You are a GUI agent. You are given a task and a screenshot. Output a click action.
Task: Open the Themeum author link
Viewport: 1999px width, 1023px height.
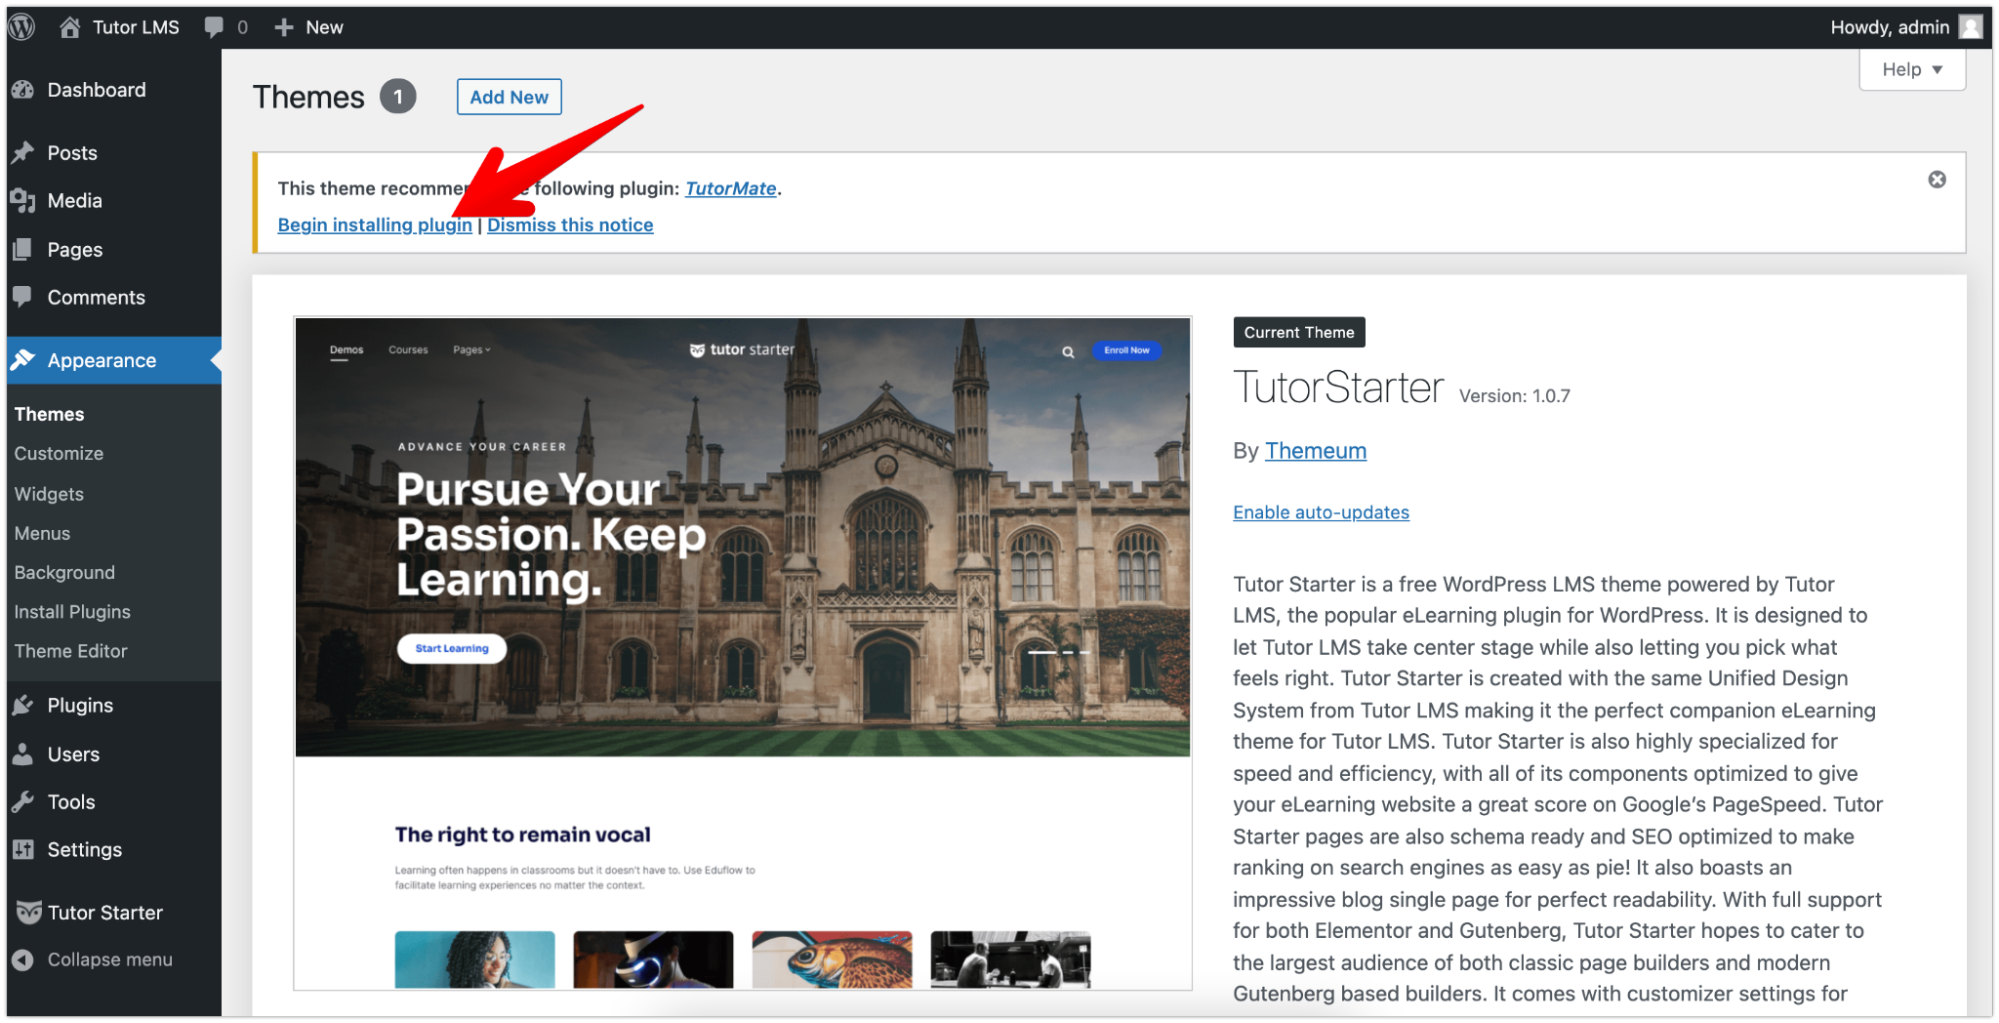1315,451
